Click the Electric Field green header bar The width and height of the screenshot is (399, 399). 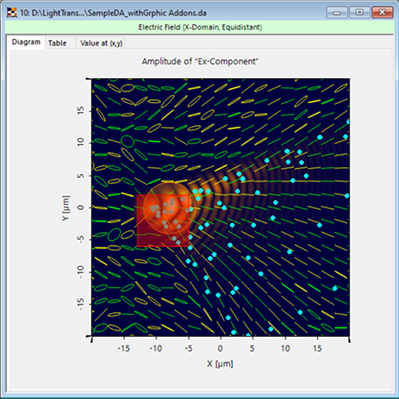[x=200, y=27]
